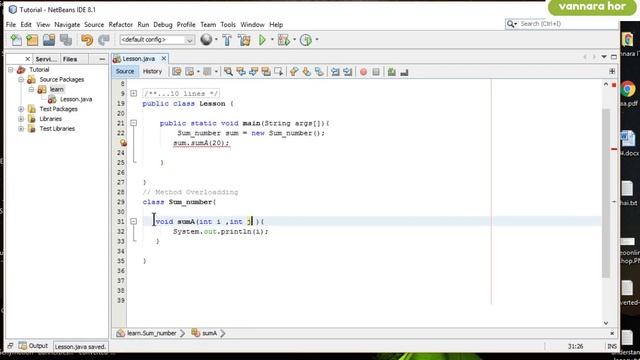Screen dimensions: 640x360
Task: Click Shift Line Right icon
Action: click(348, 72)
